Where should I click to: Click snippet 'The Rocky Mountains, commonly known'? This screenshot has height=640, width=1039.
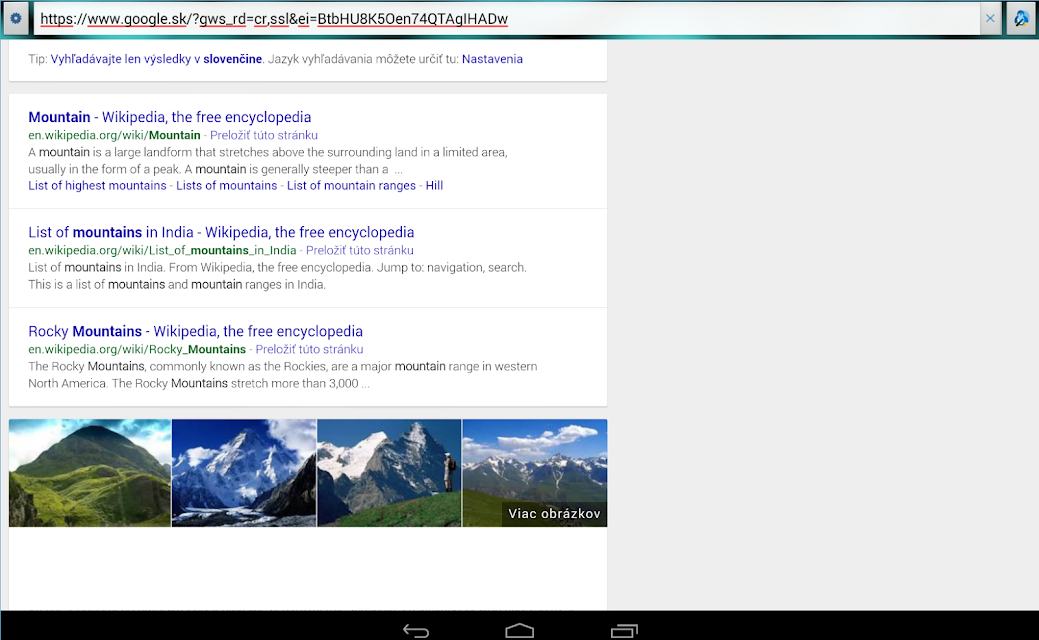pos(283,375)
